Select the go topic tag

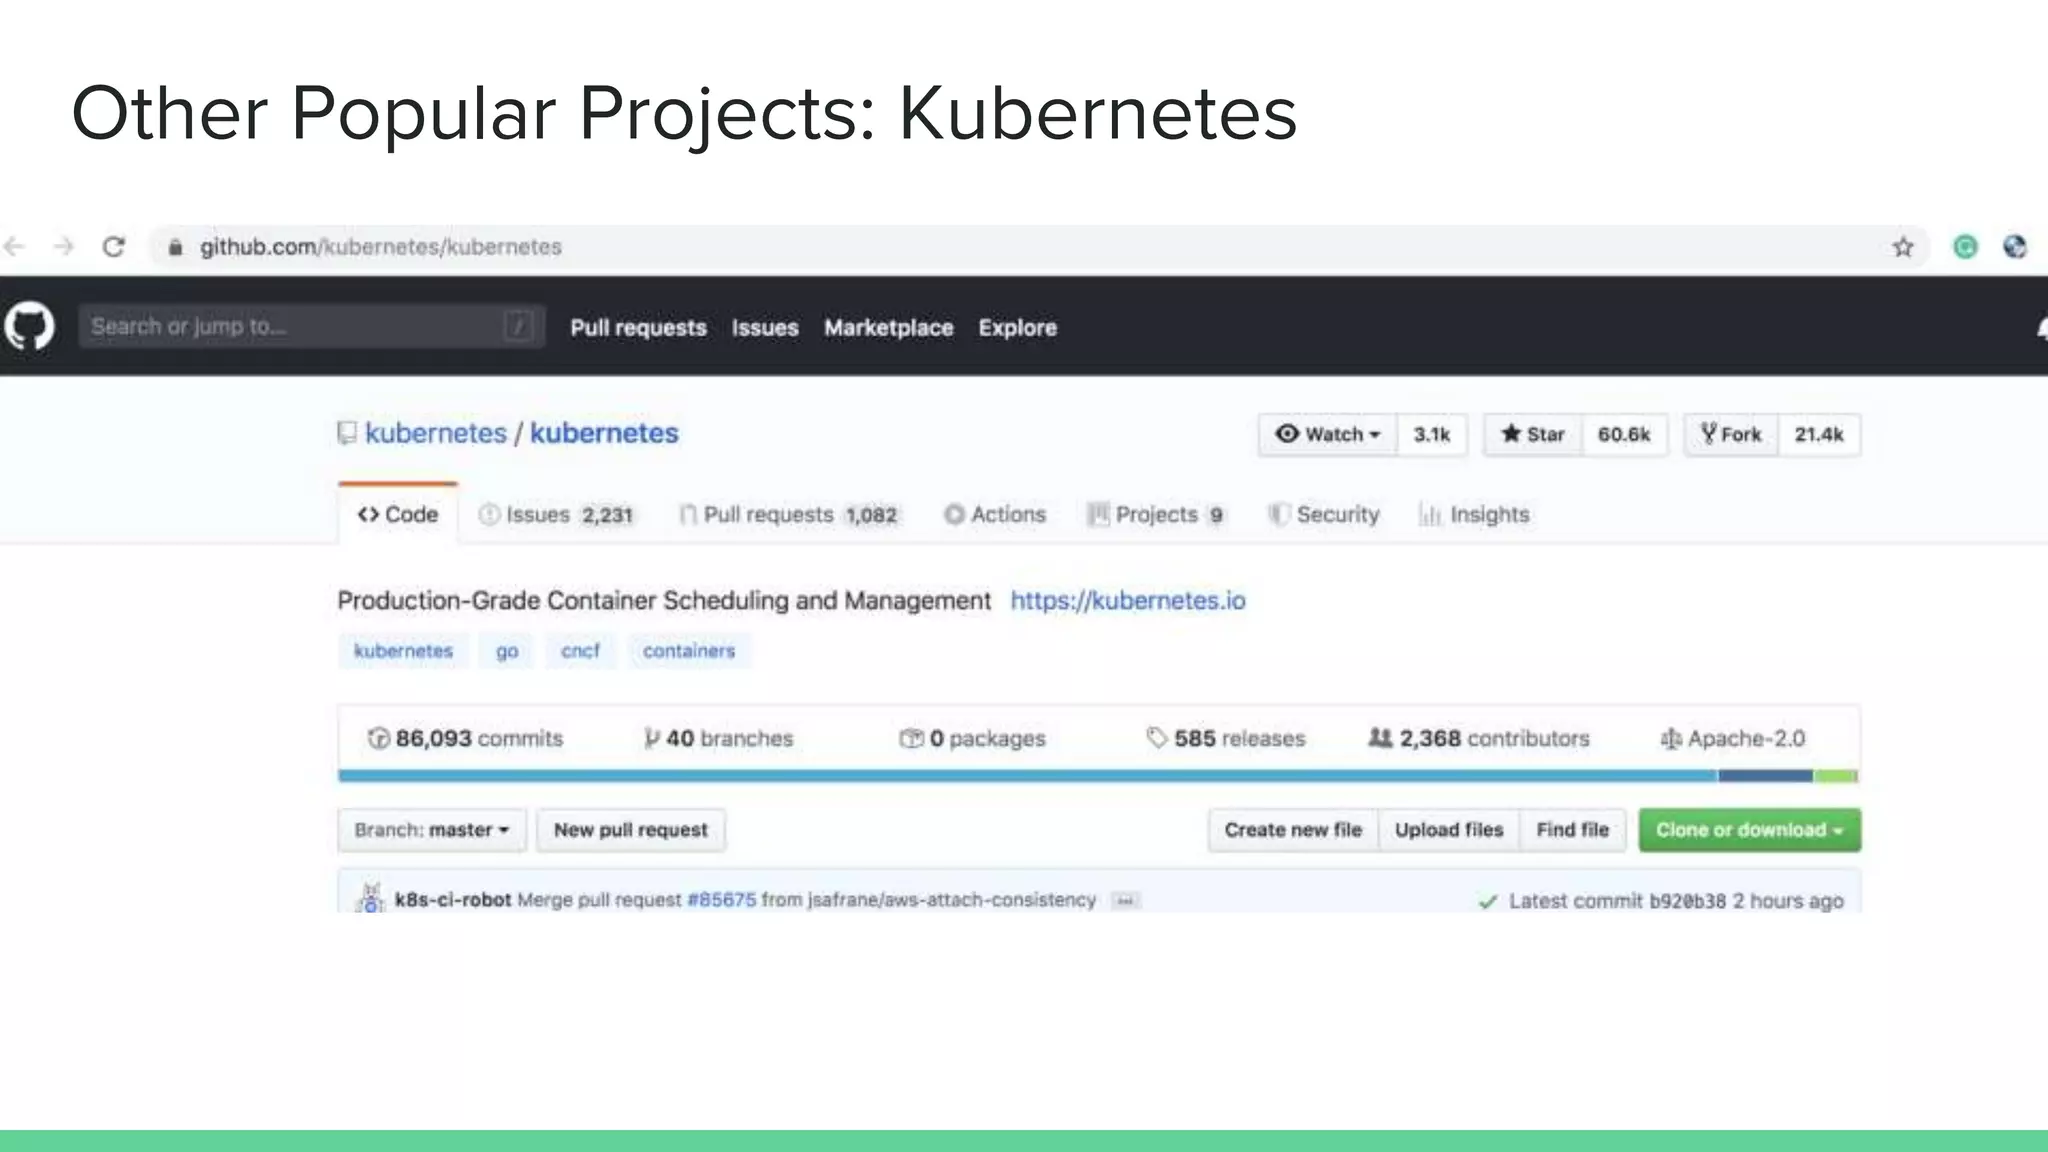tap(507, 651)
